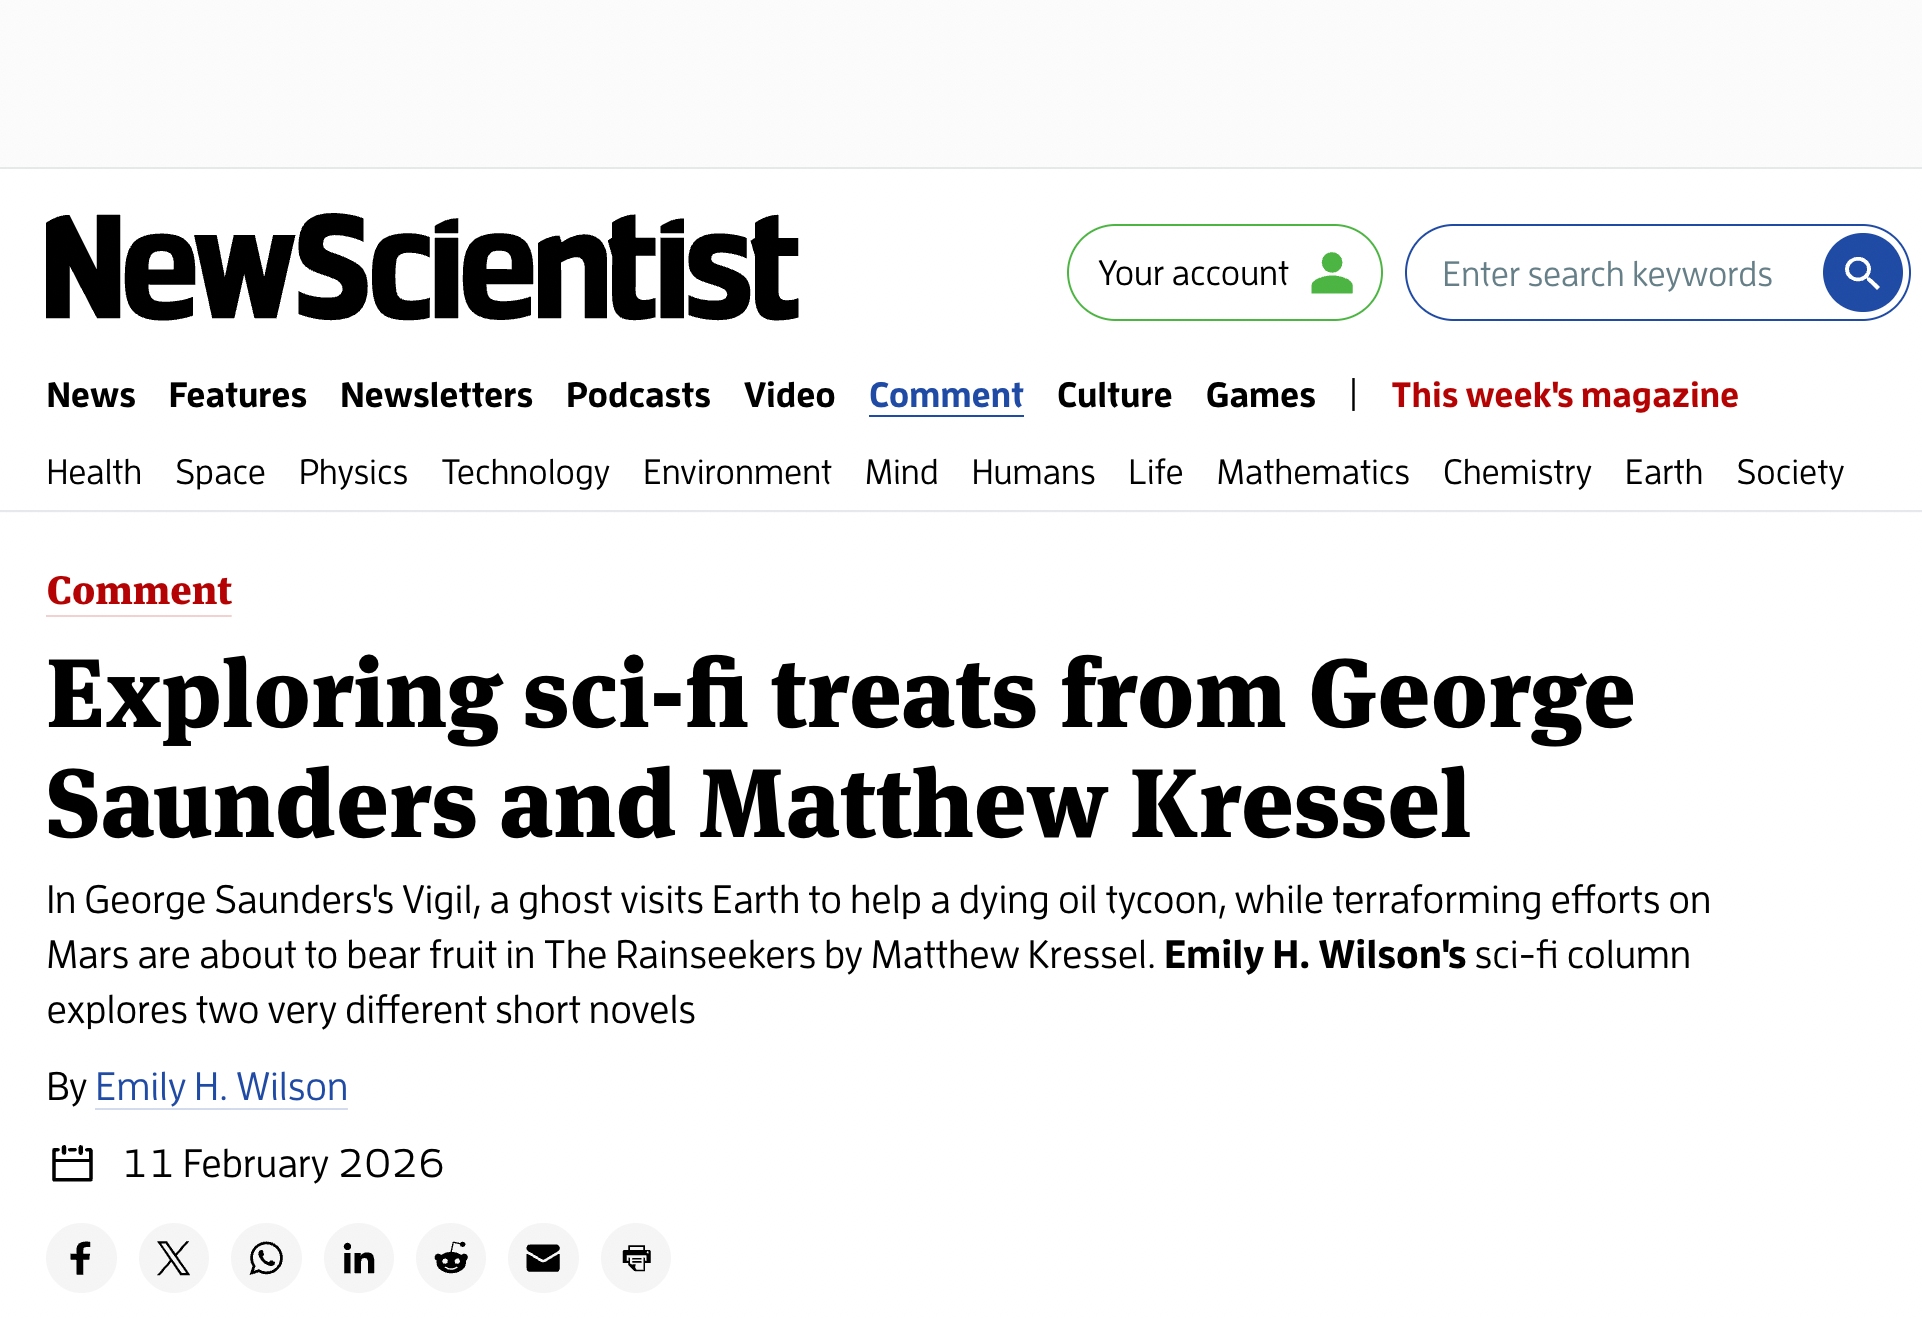Email this article using envelope icon
Image resolution: width=1922 pixels, height=1318 pixels.
(x=543, y=1258)
